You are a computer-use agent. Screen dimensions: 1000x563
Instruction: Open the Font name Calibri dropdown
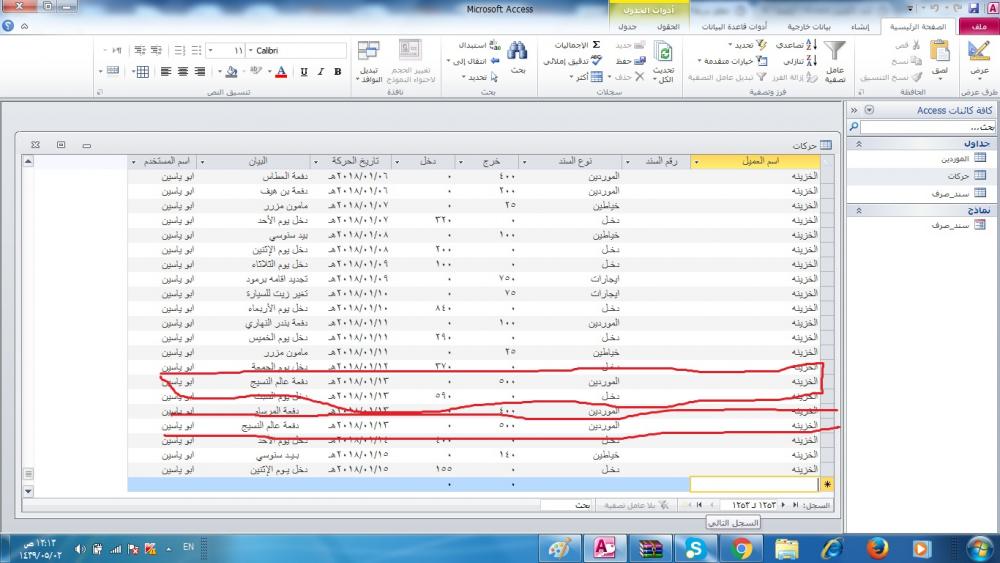(250, 50)
